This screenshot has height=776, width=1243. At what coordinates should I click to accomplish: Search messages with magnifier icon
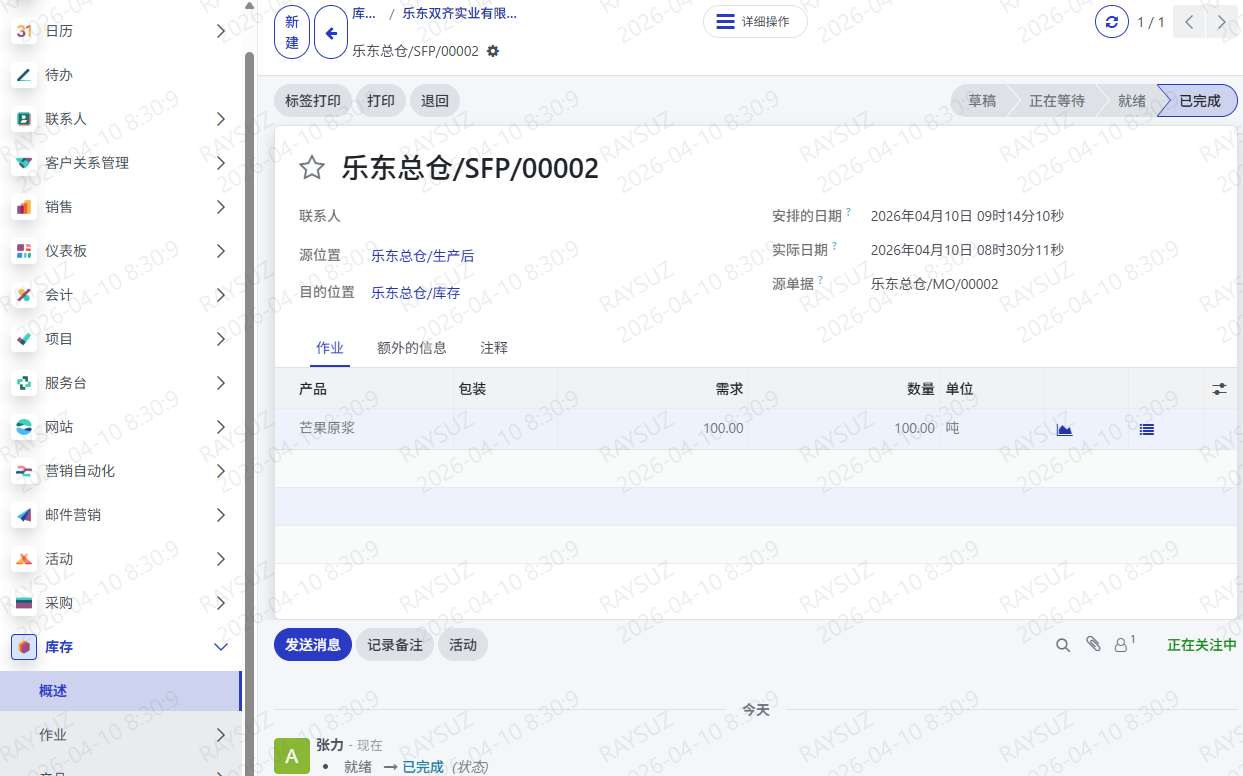[1063, 646]
